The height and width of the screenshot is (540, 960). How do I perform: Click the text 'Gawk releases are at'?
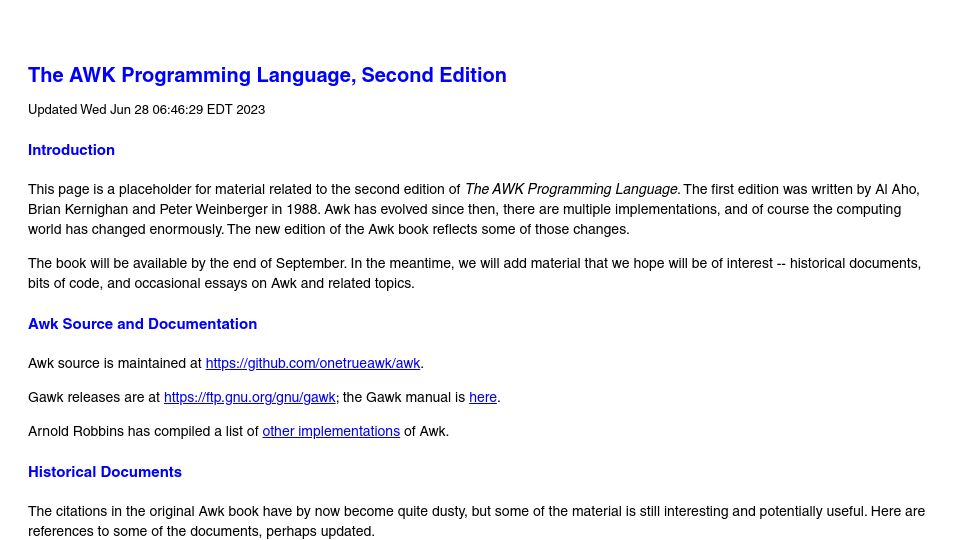(94, 397)
